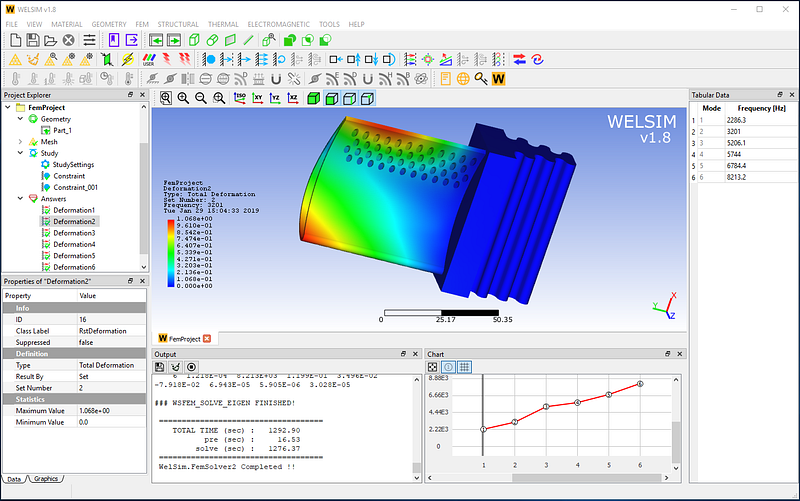Switch to isometric ISO view

pos(240,98)
